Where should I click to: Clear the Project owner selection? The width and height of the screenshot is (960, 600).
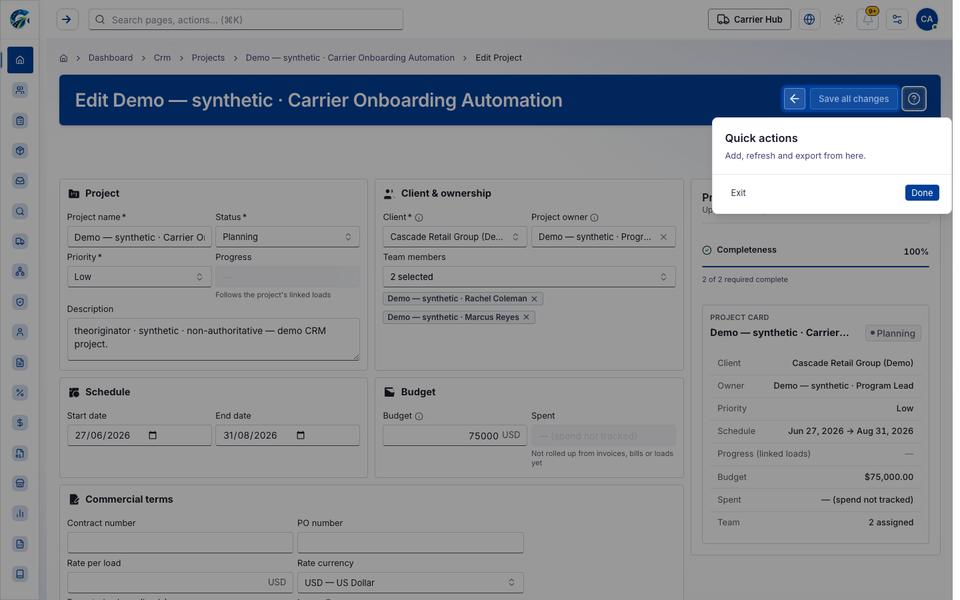[663, 237]
